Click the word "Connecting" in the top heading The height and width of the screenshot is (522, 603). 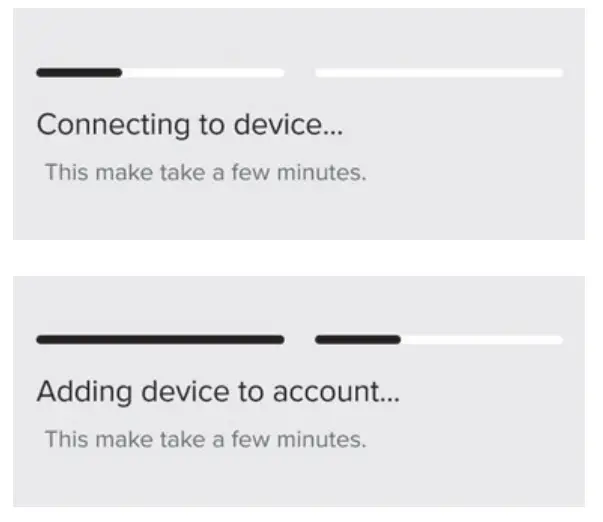[113, 126]
